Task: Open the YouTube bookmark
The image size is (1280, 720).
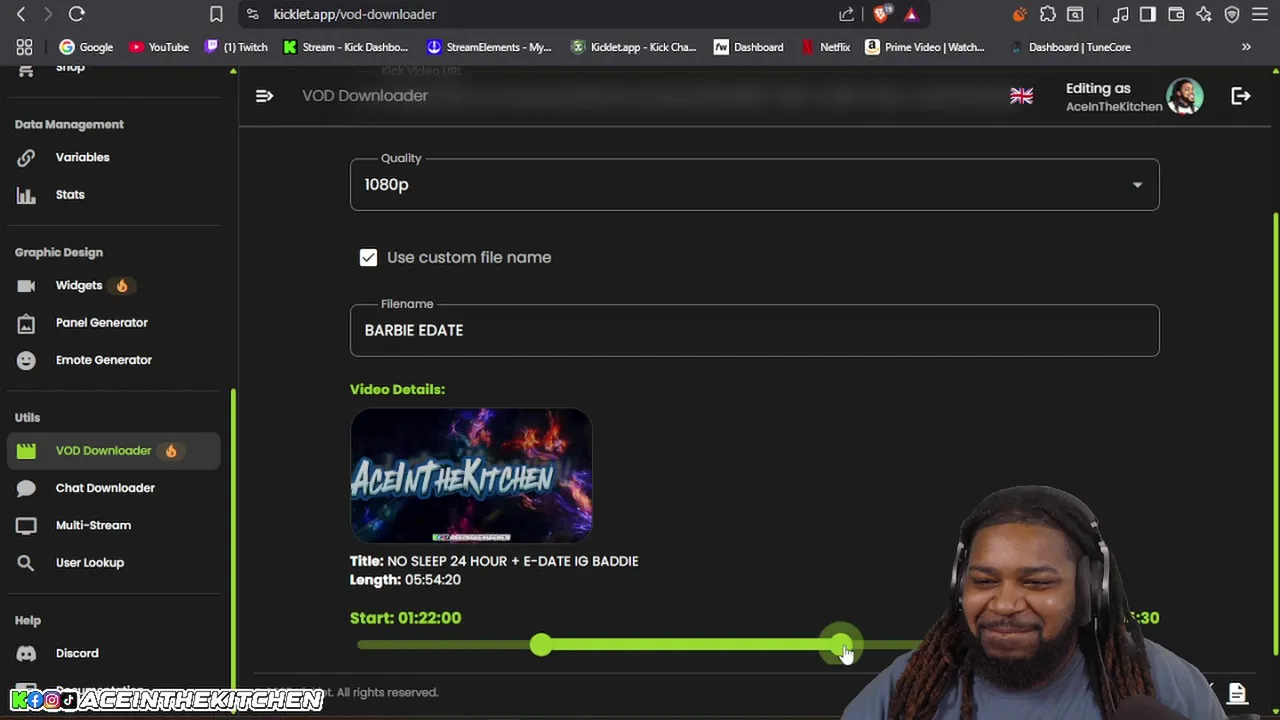Action: (x=159, y=47)
